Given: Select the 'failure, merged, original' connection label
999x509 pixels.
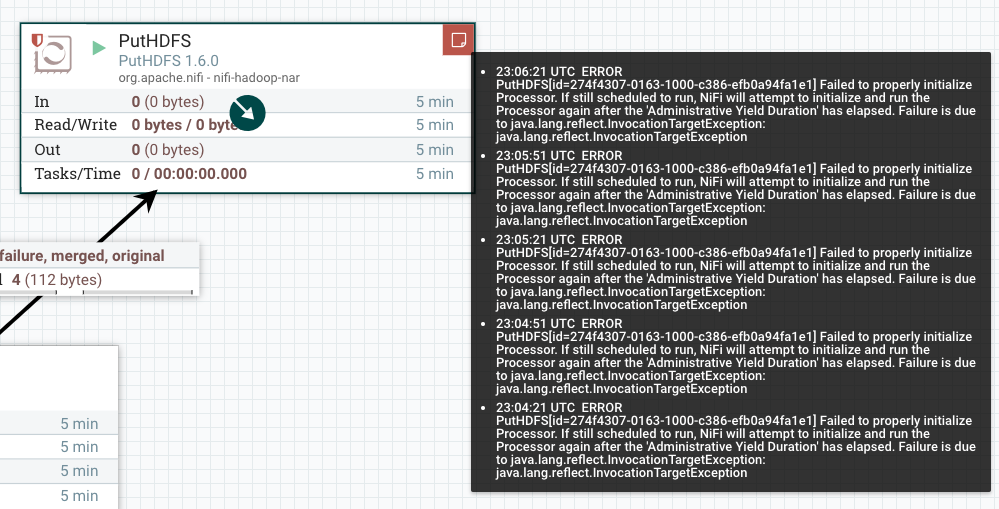Looking at the screenshot, I should [82, 256].
